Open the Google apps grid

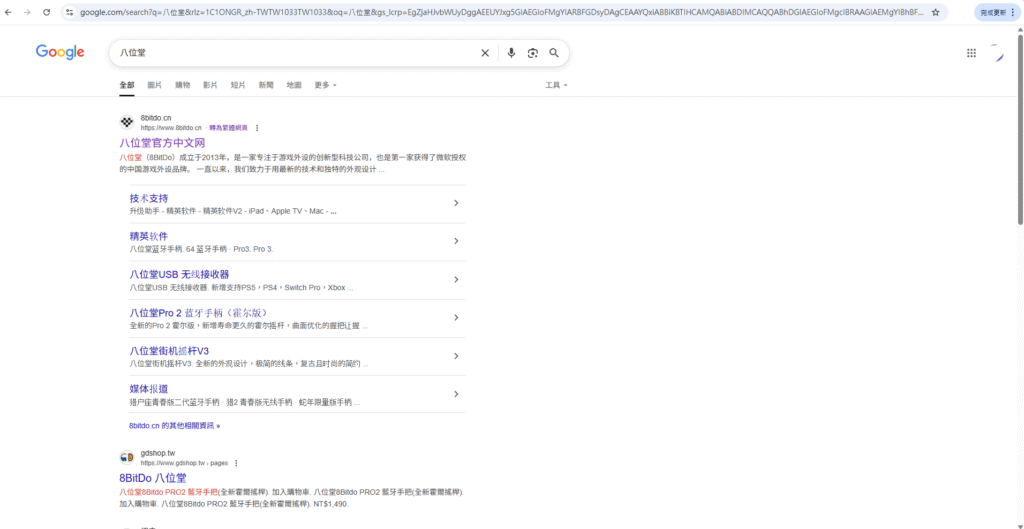click(971, 53)
